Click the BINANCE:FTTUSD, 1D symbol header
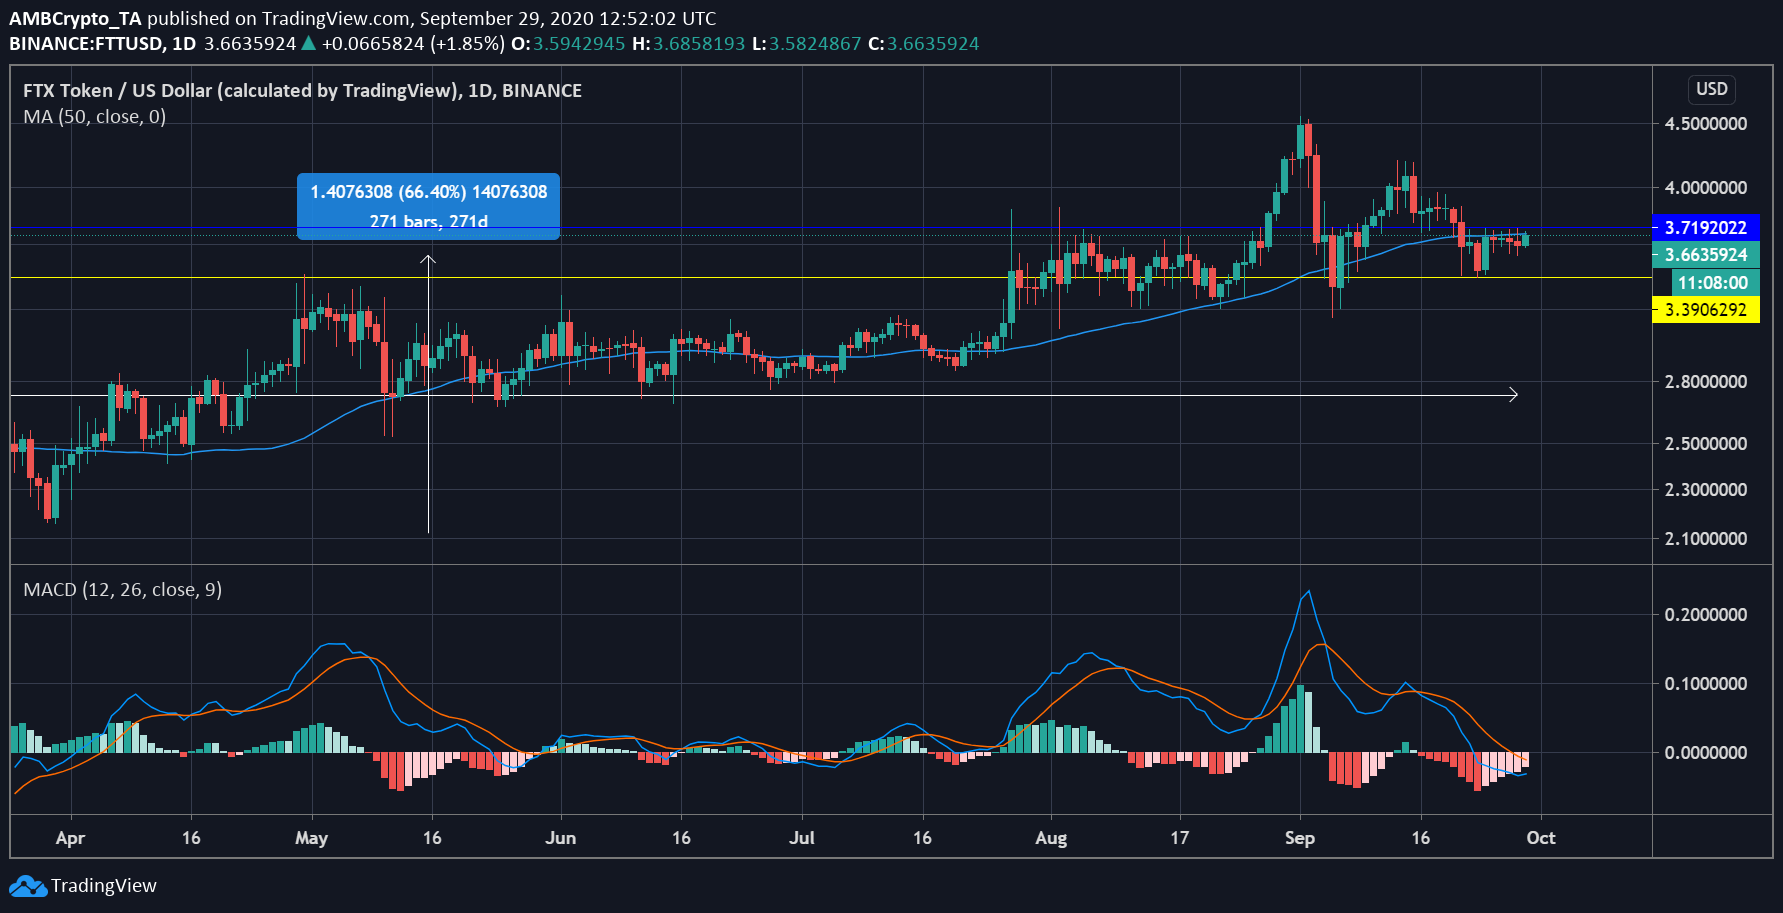The height and width of the screenshot is (913, 1783). coord(102,44)
